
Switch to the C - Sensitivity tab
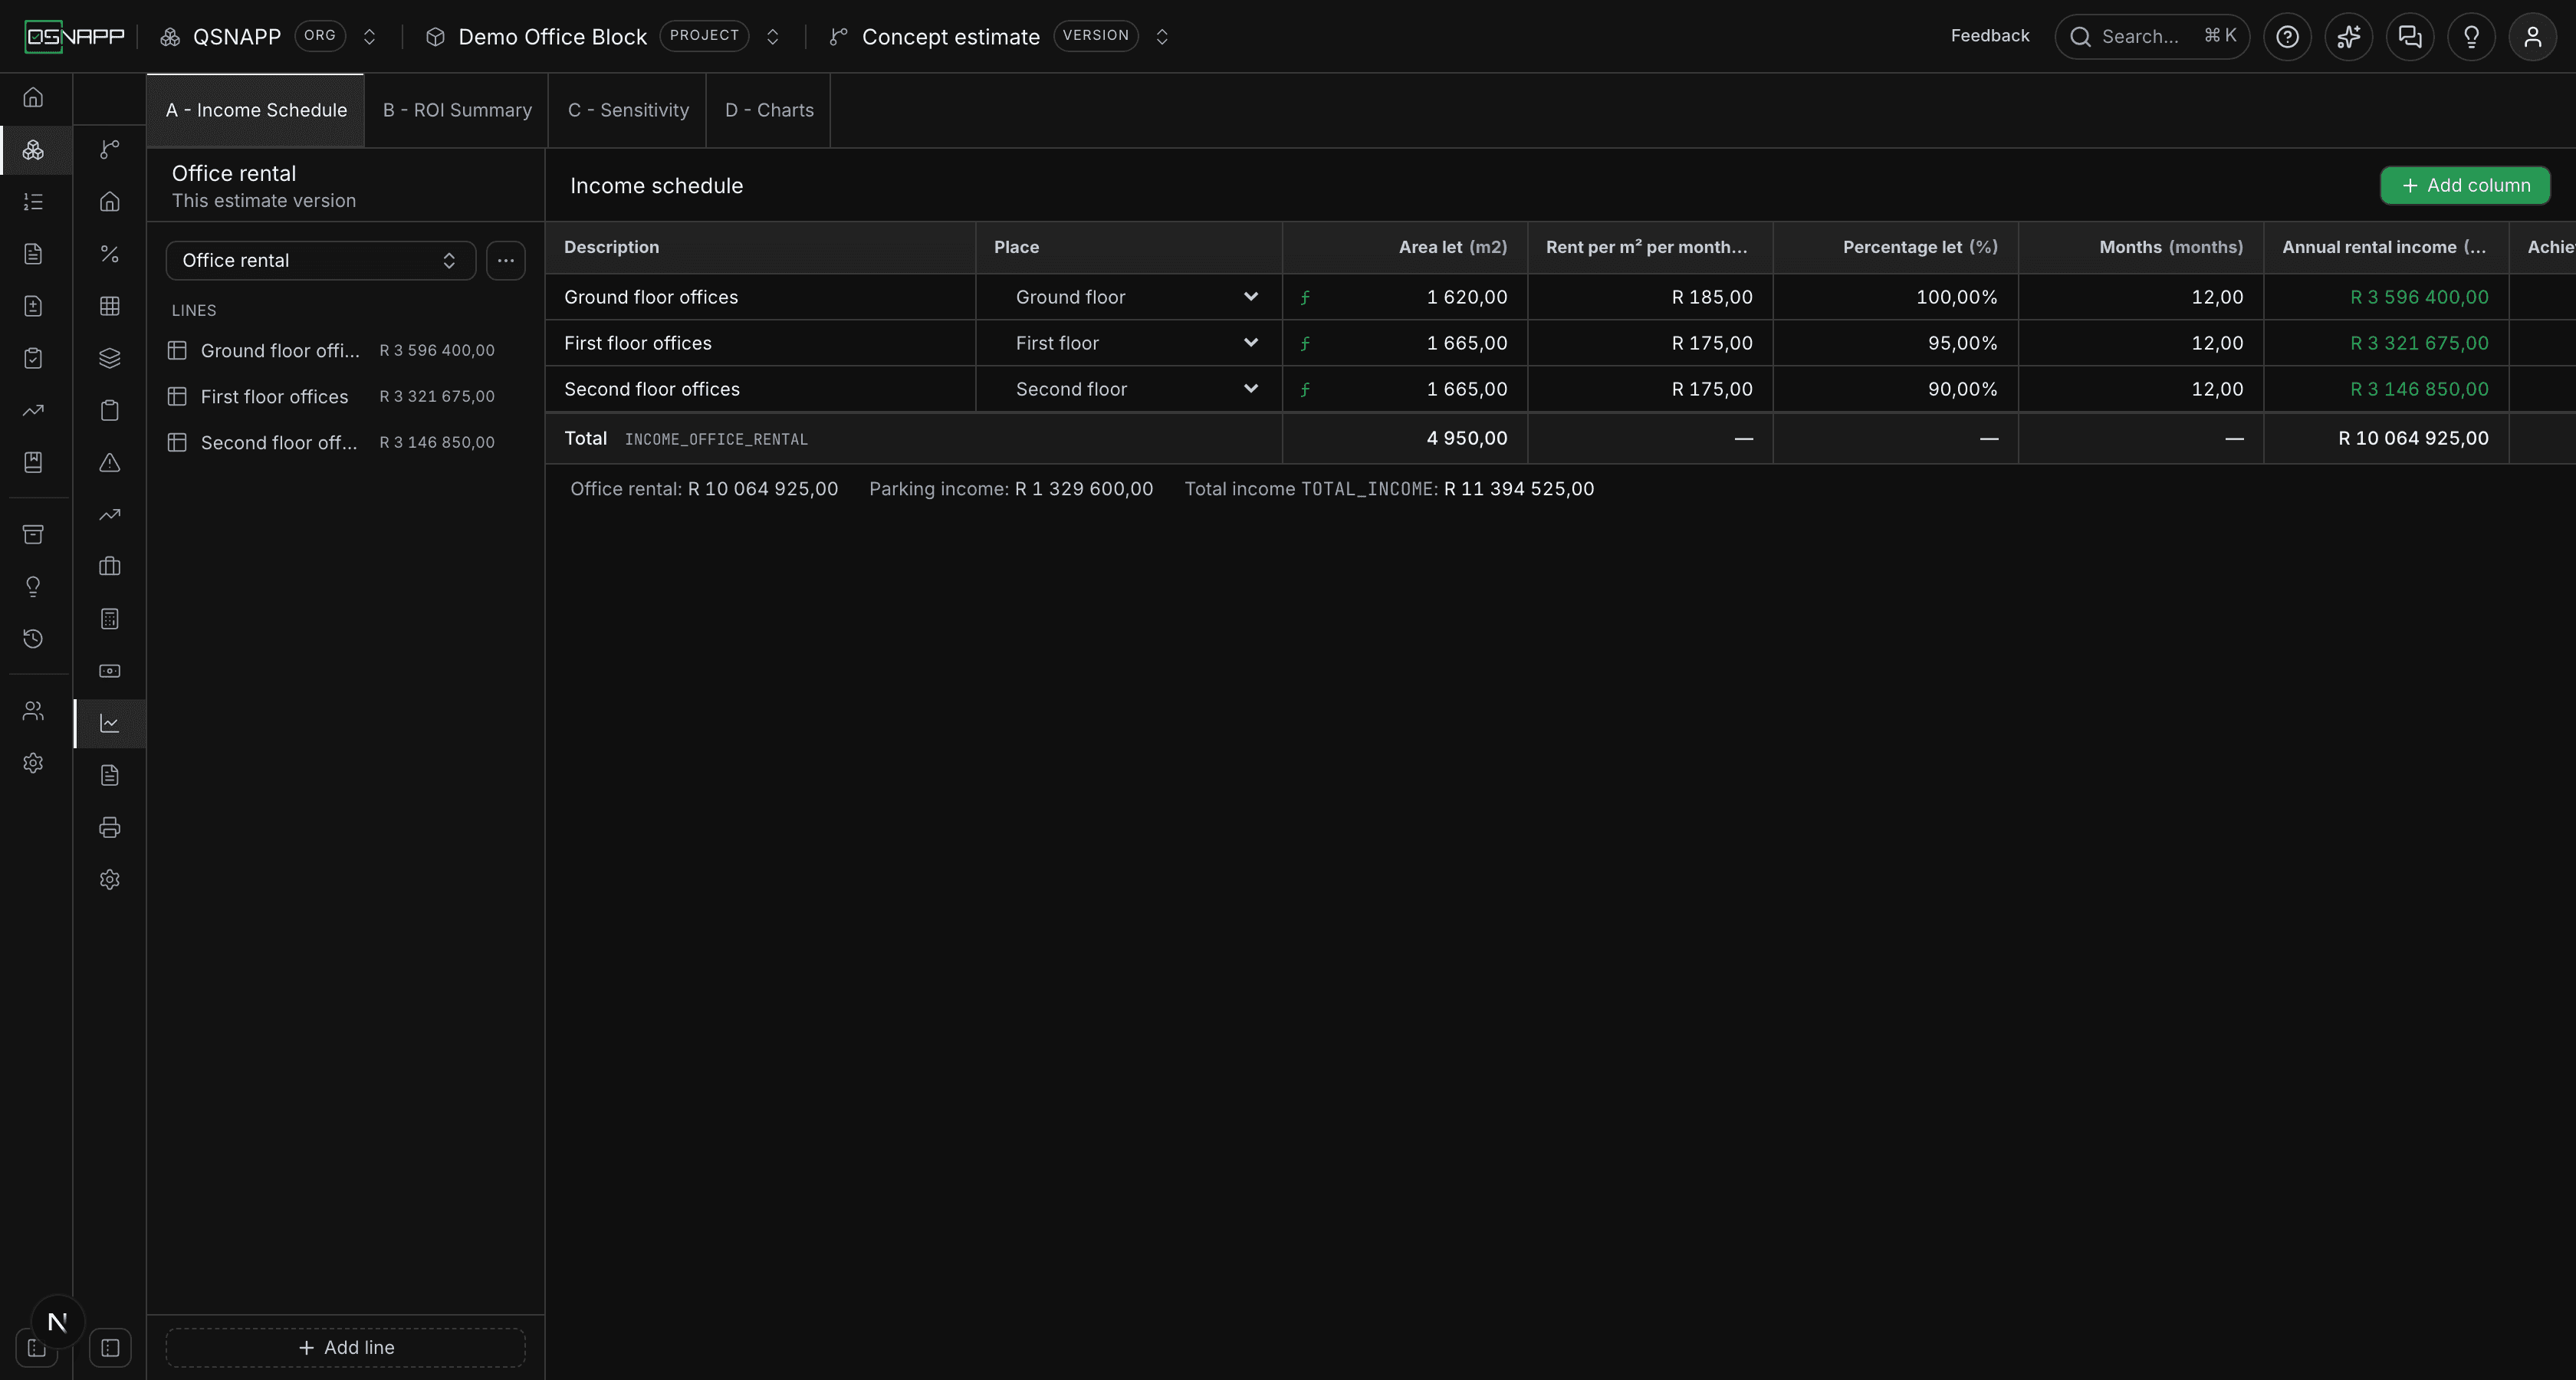[628, 110]
